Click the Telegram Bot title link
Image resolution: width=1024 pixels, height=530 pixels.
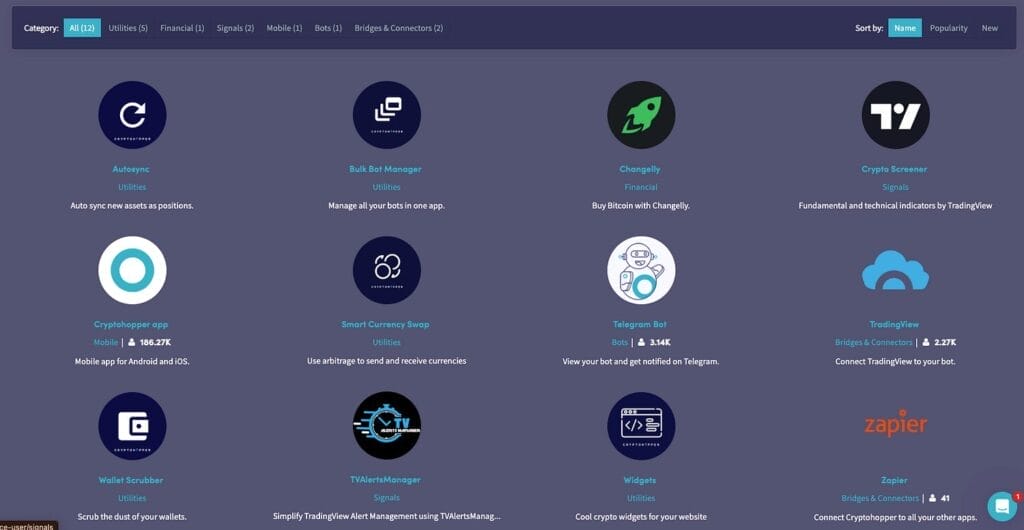pos(640,324)
